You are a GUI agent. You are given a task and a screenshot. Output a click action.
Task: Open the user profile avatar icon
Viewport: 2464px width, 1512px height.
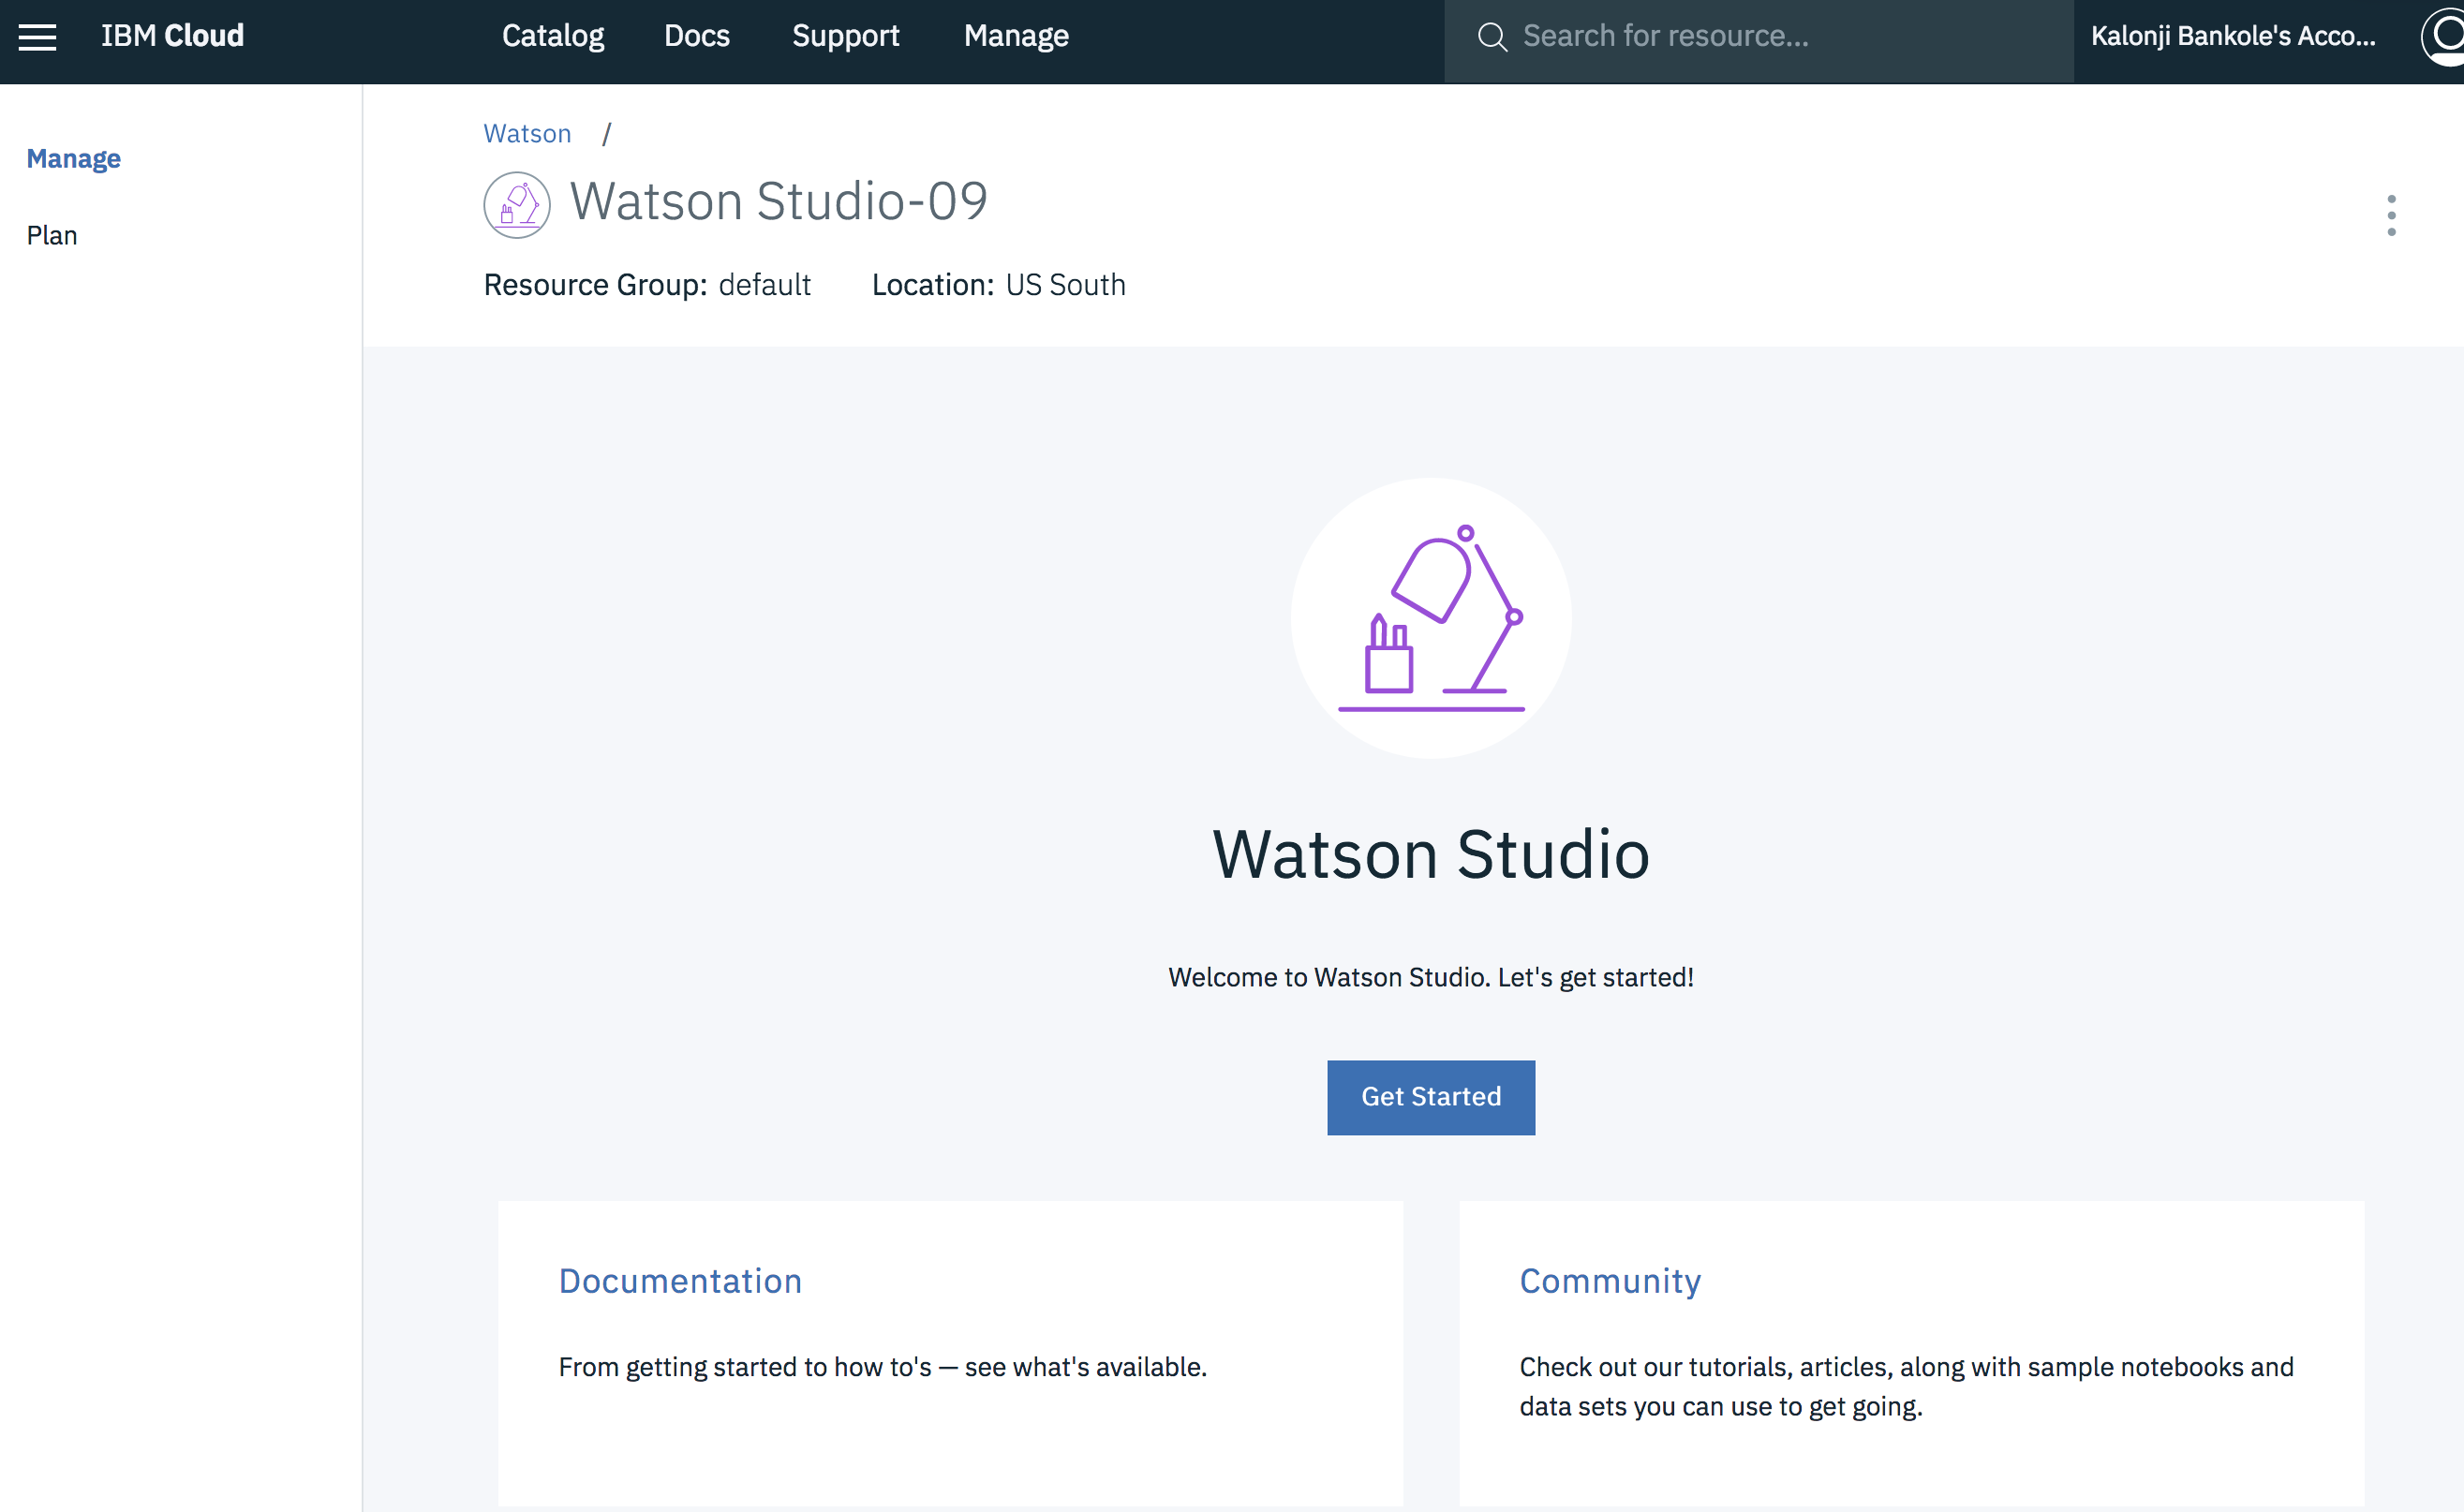tap(2445, 37)
